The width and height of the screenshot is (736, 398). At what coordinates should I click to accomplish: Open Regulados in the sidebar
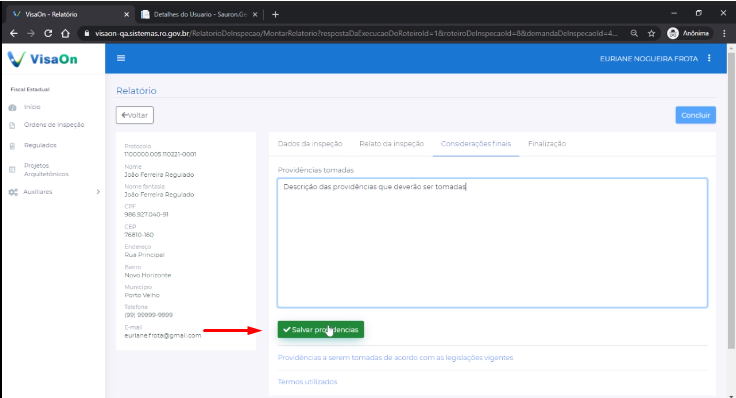pyautogui.click(x=40, y=145)
